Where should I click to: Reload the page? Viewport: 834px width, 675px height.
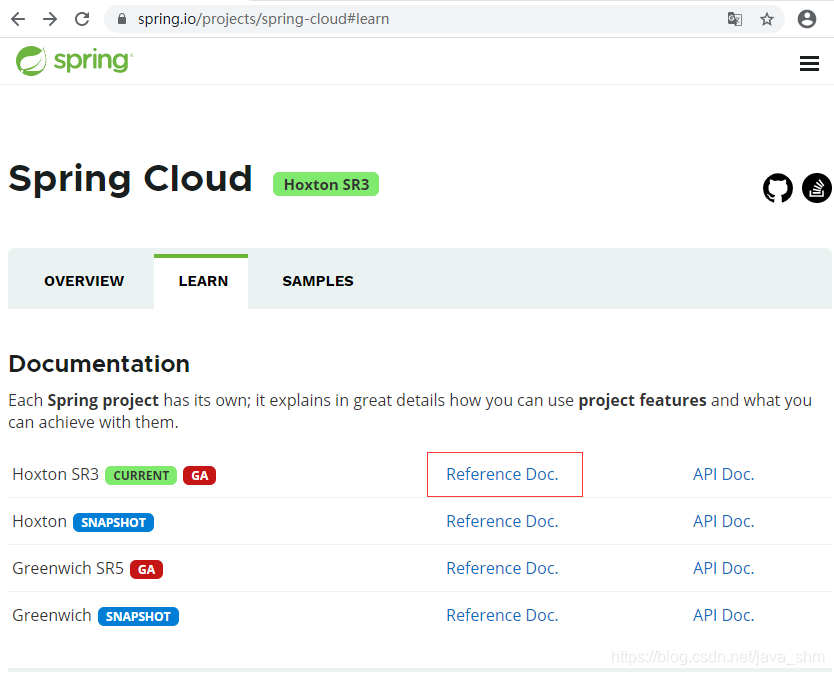click(x=82, y=19)
